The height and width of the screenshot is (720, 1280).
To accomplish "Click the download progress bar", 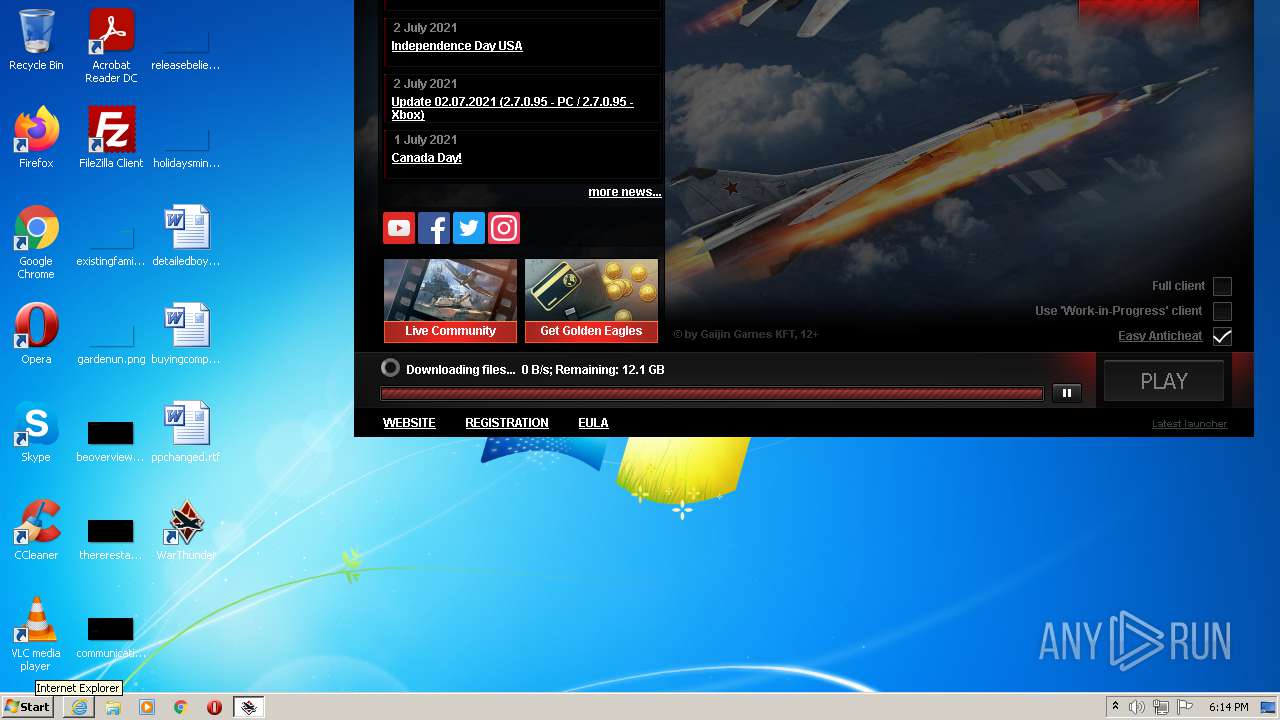I will click(712, 394).
